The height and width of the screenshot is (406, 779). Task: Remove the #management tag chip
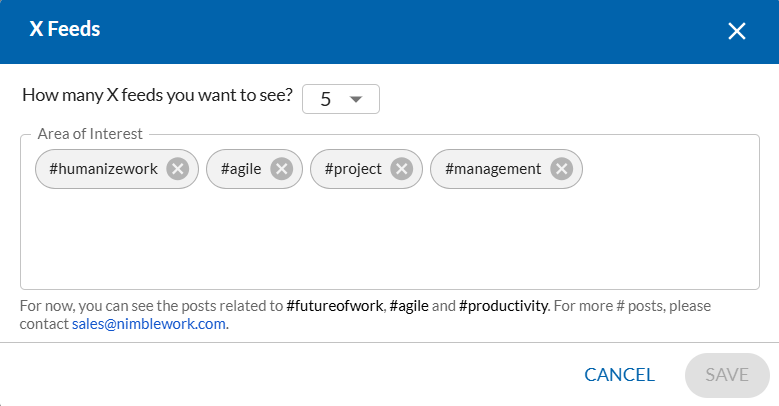pyautogui.click(x=561, y=169)
